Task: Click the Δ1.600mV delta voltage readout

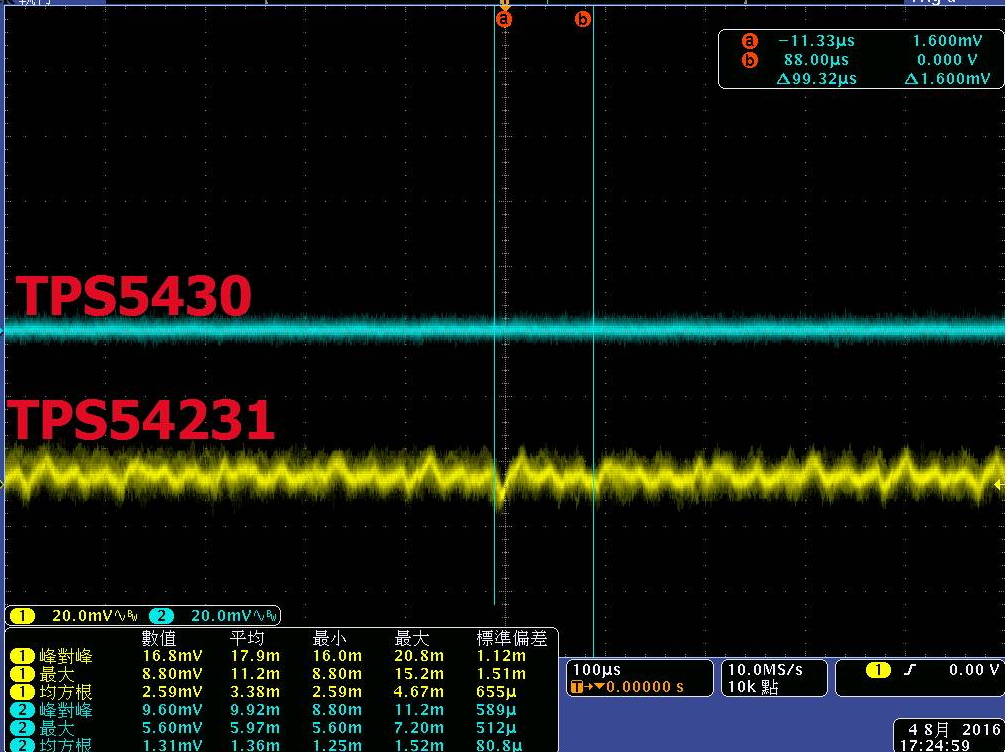Action: pos(948,79)
